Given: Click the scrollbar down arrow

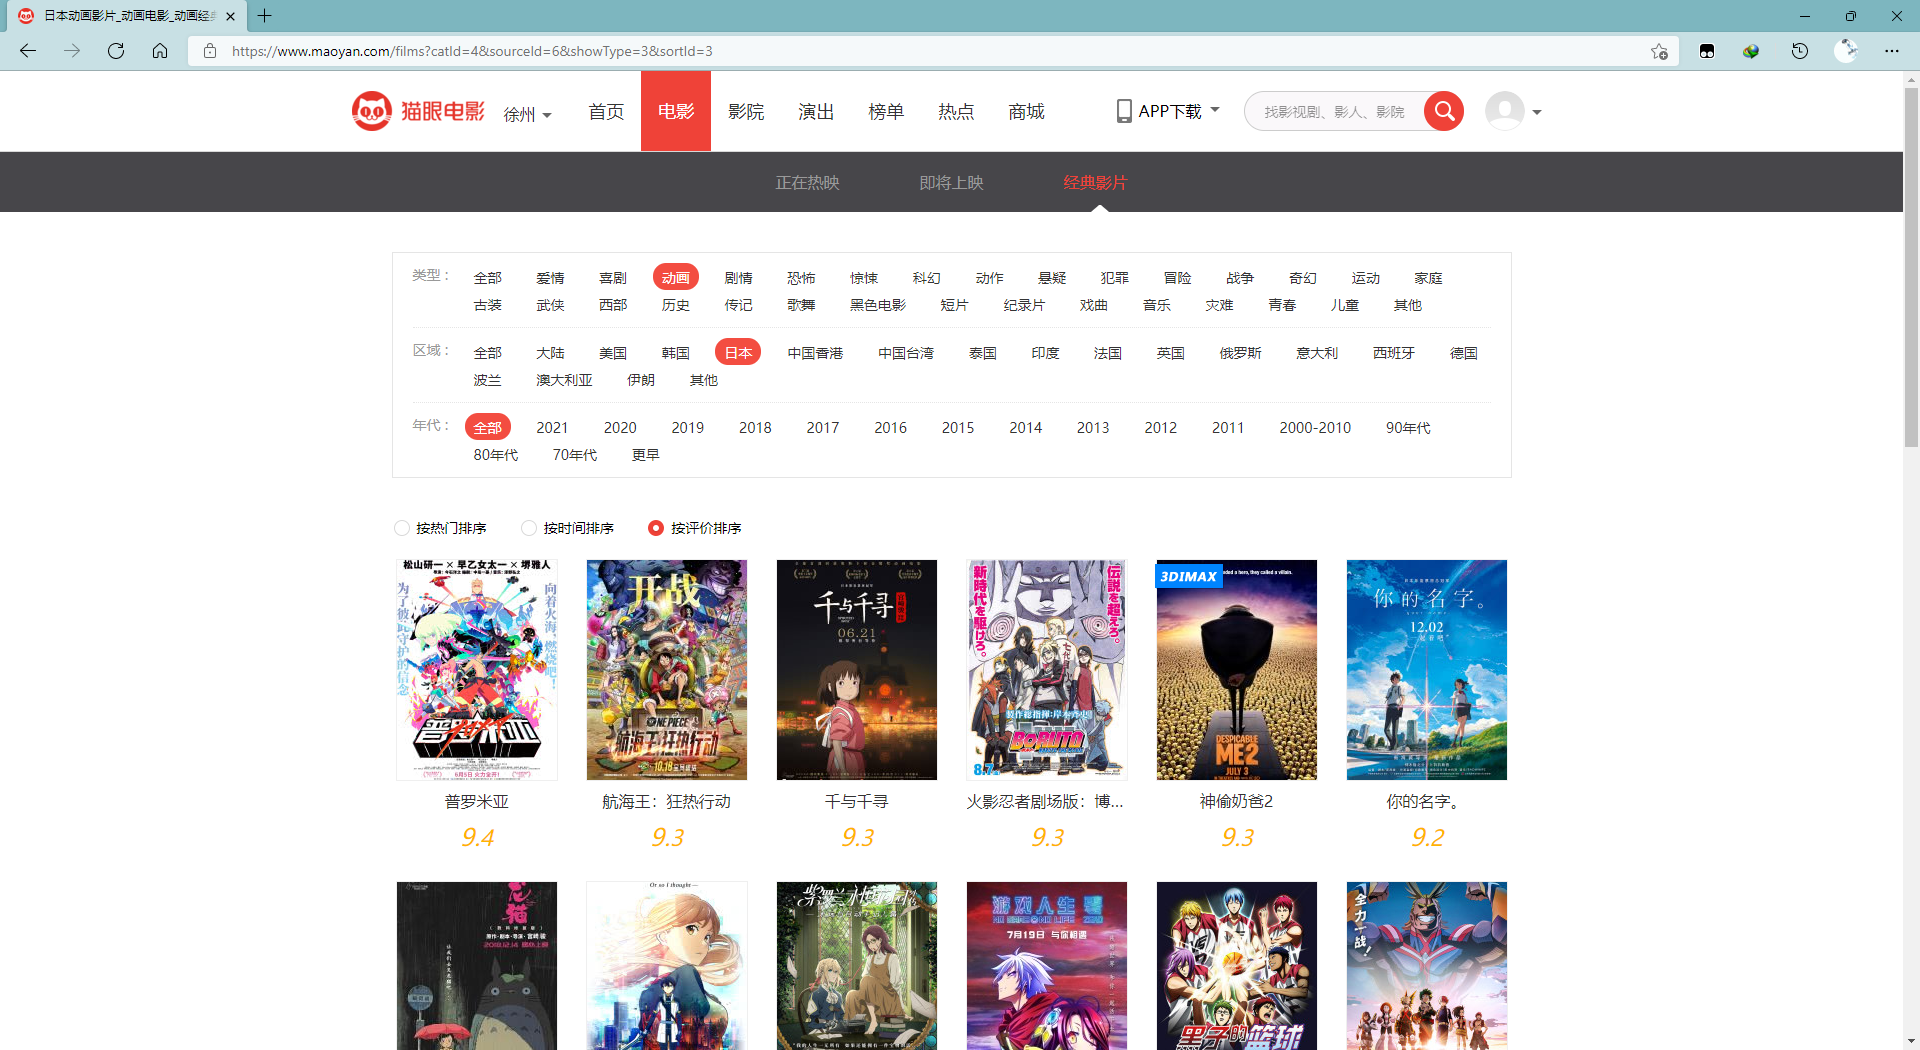Looking at the screenshot, I should (1911, 1041).
